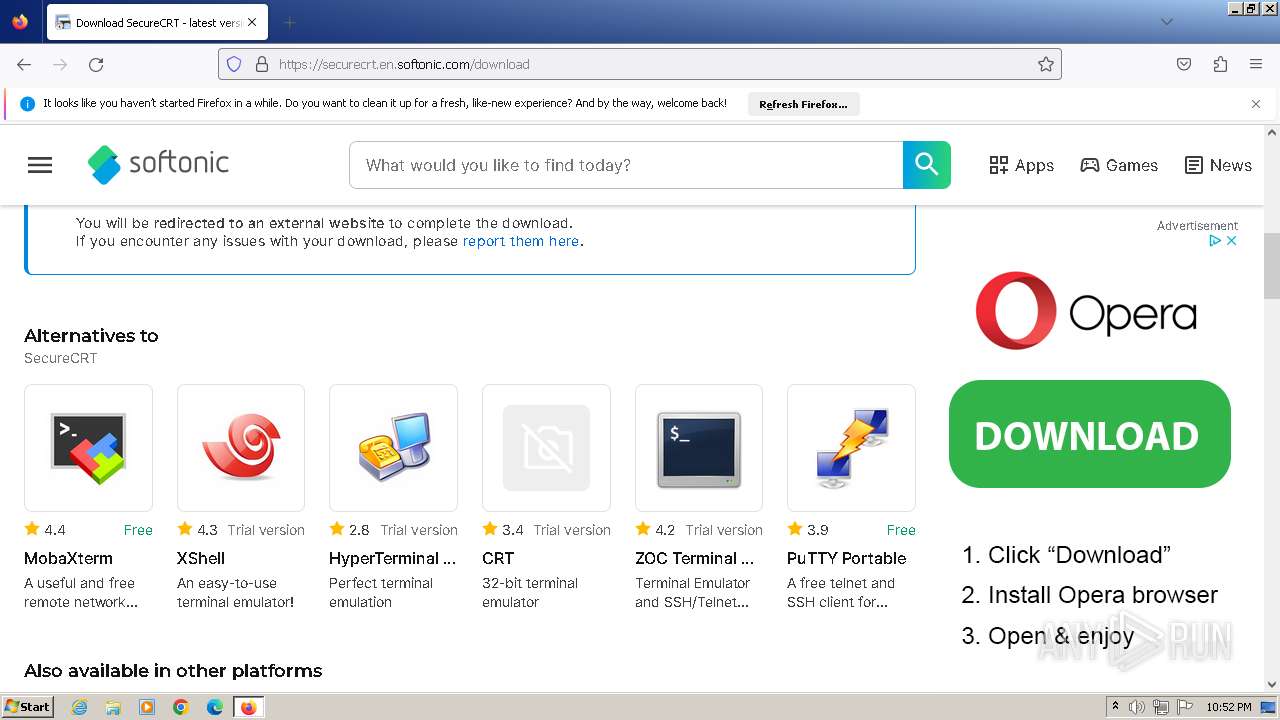Open the Firefox extensions menu
Viewport: 1280px width, 720px height.
tap(1220, 64)
